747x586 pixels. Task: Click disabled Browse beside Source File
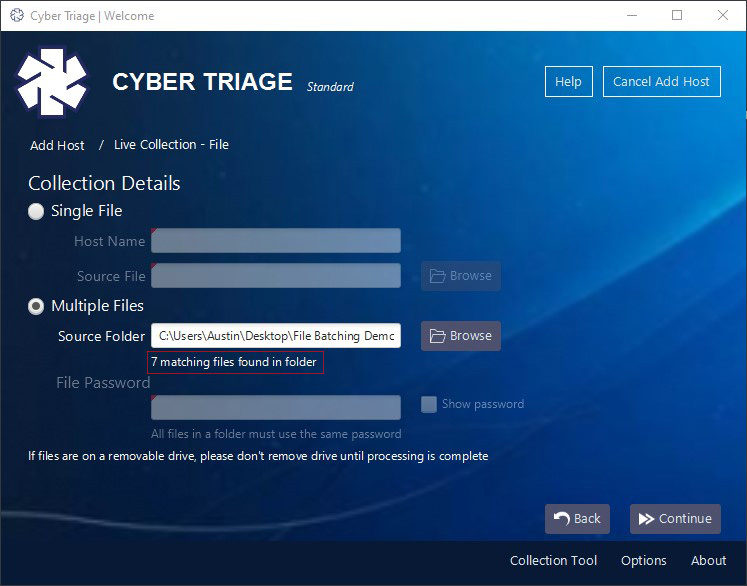click(x=461, y=276)
